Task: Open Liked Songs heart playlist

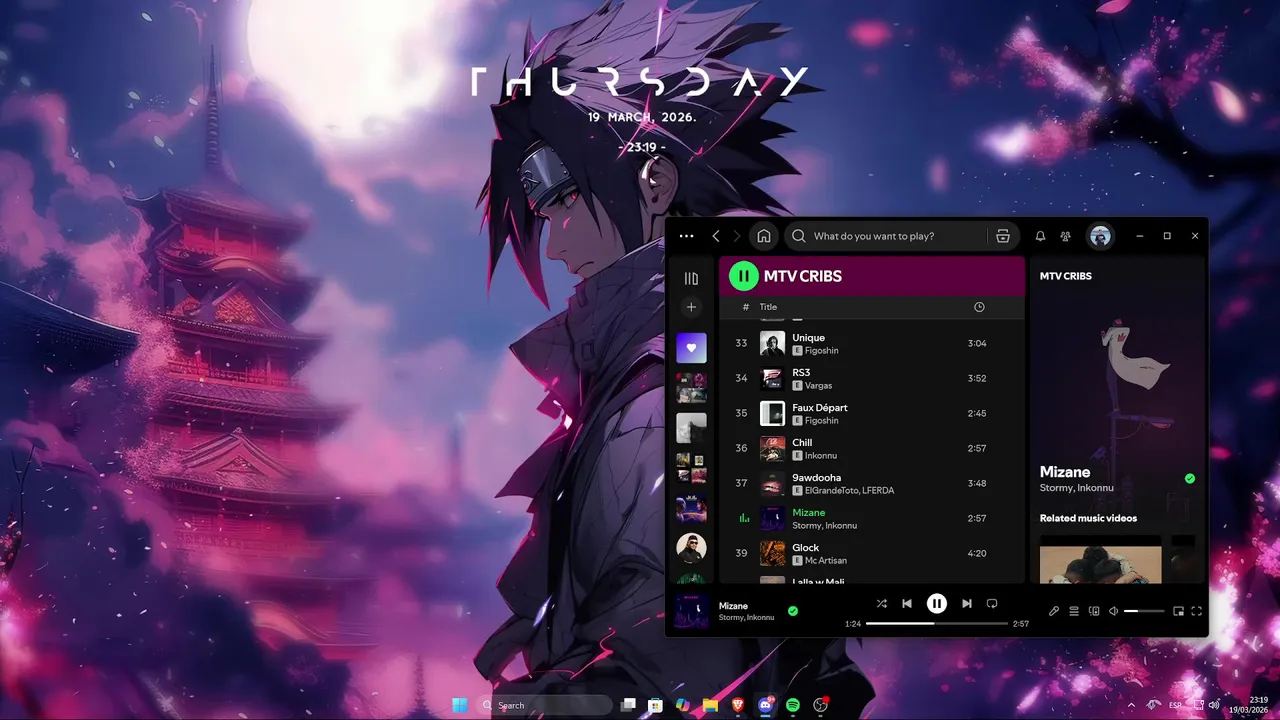Action: [x=691, y=348]
